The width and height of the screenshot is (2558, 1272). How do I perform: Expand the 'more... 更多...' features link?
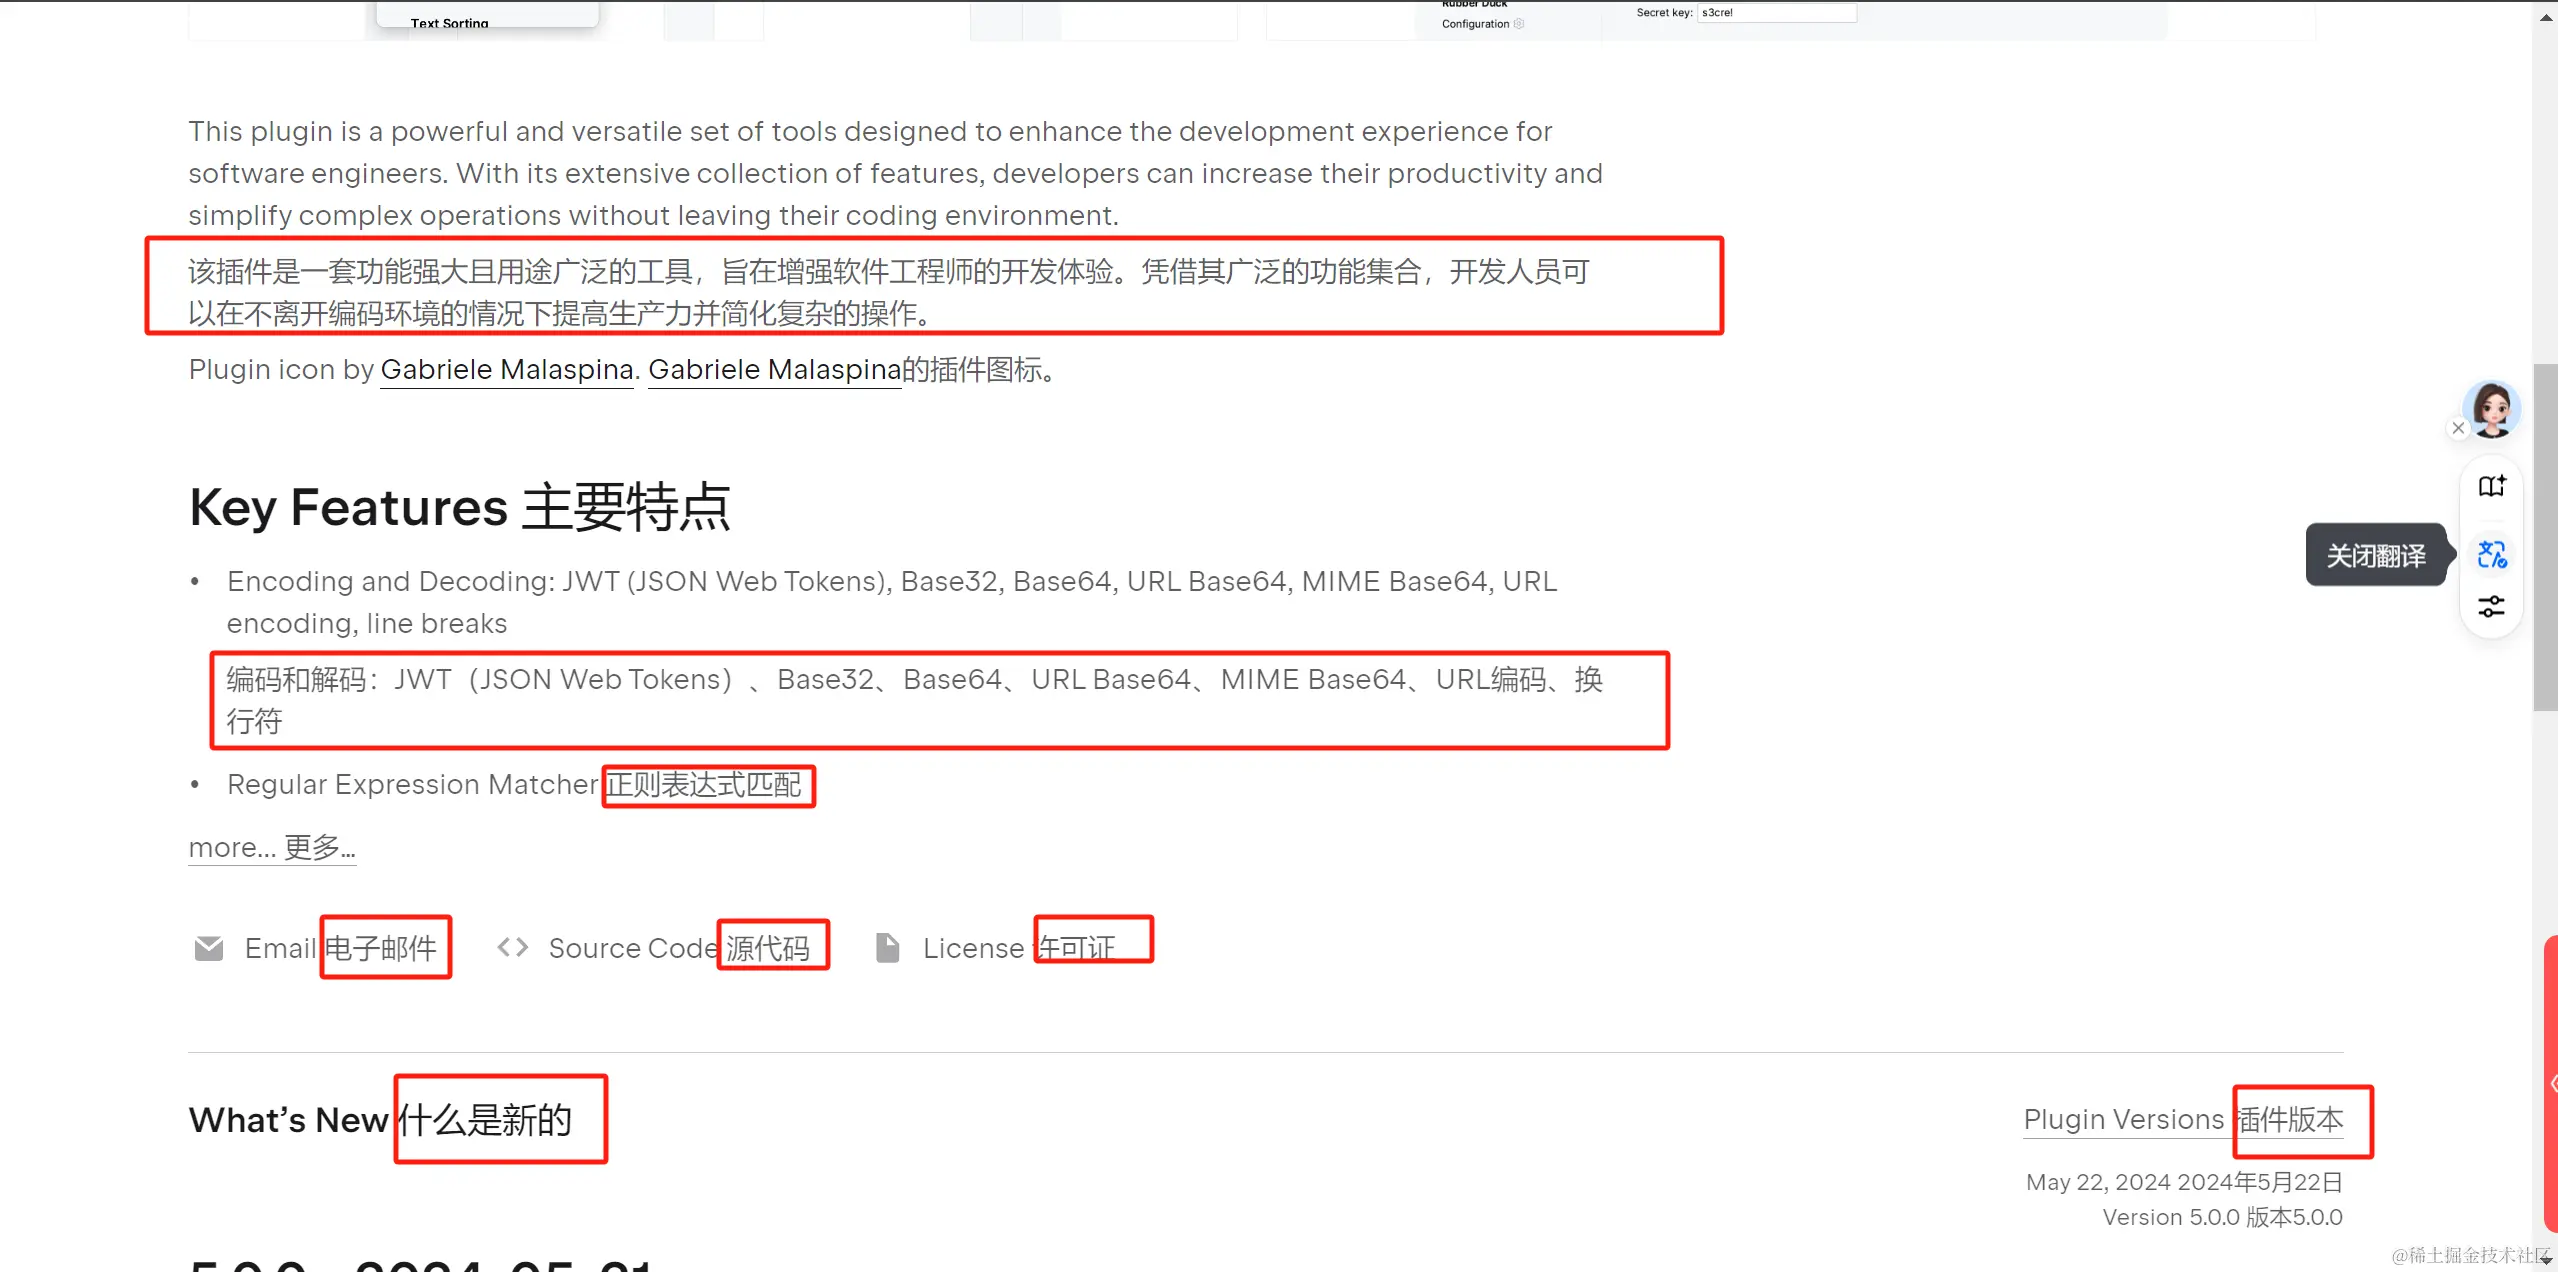tap(272, 847)
